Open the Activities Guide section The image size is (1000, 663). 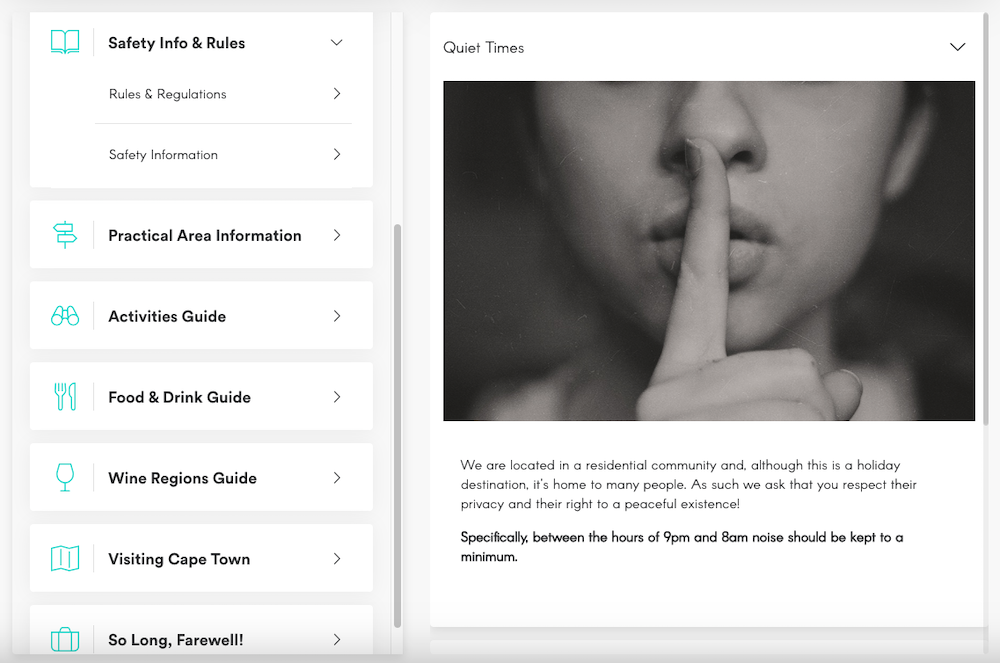202,316
